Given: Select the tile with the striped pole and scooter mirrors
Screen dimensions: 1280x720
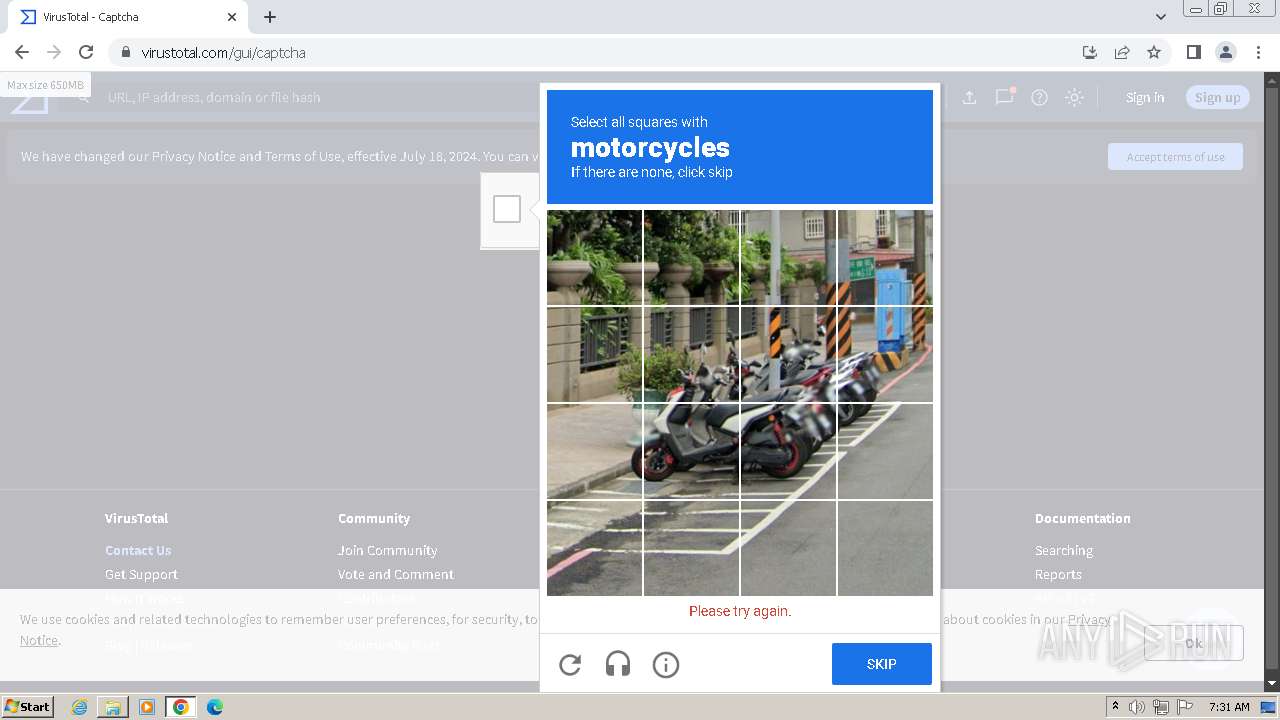Looking at the screenshot, I should 788,354.
